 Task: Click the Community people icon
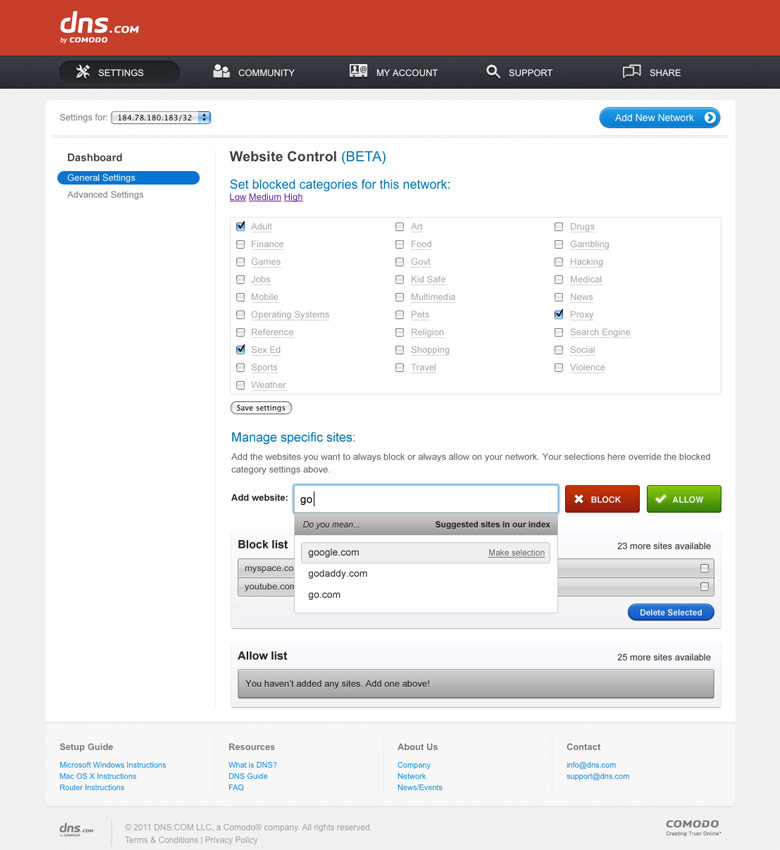(x=221, y=72)
